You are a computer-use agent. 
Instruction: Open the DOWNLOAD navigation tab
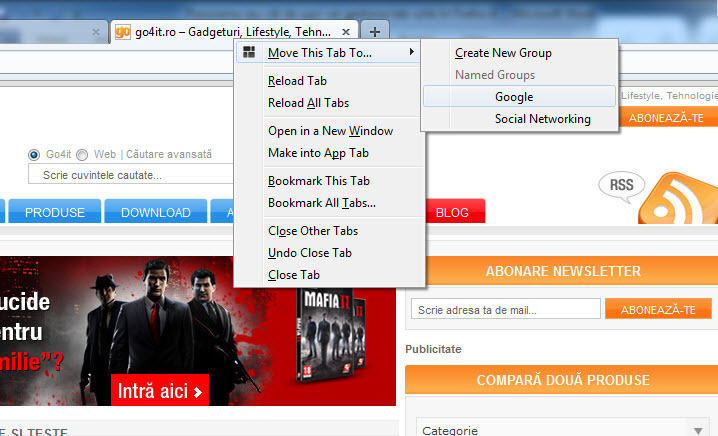(156, 212)
